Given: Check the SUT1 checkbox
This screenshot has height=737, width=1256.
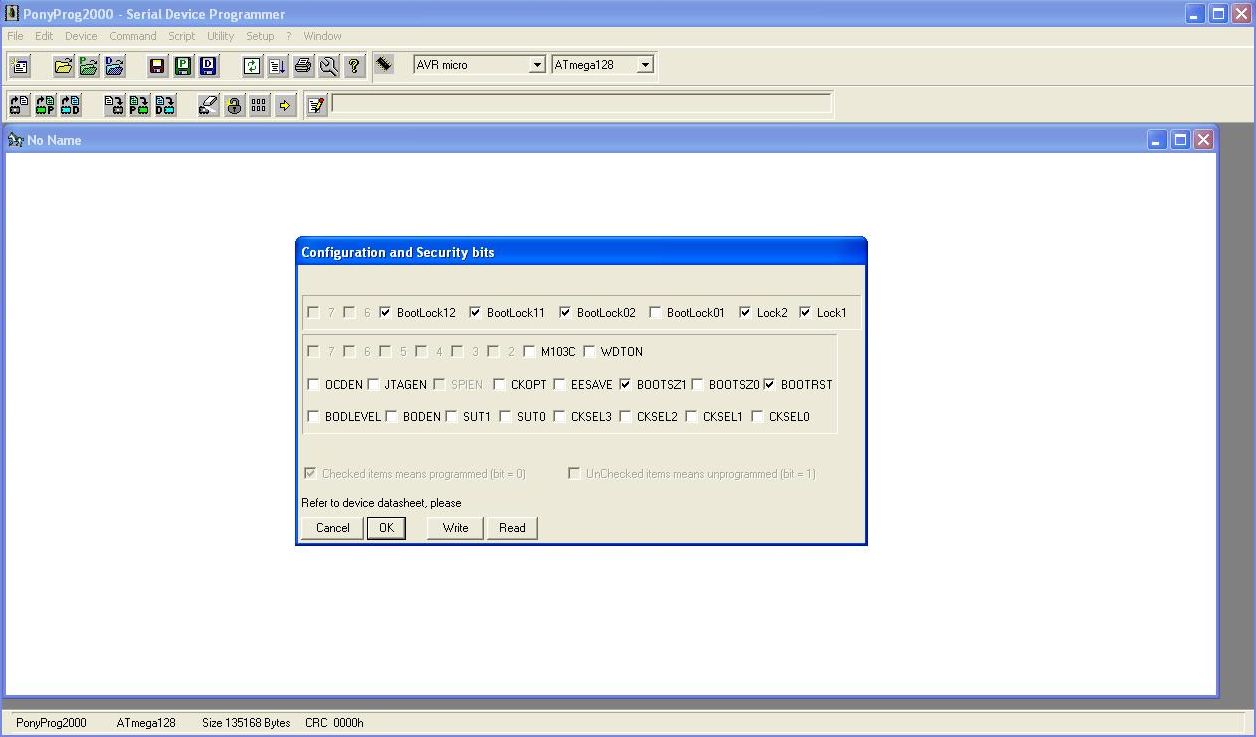Looking at the screenshot, I should point(451,417).
